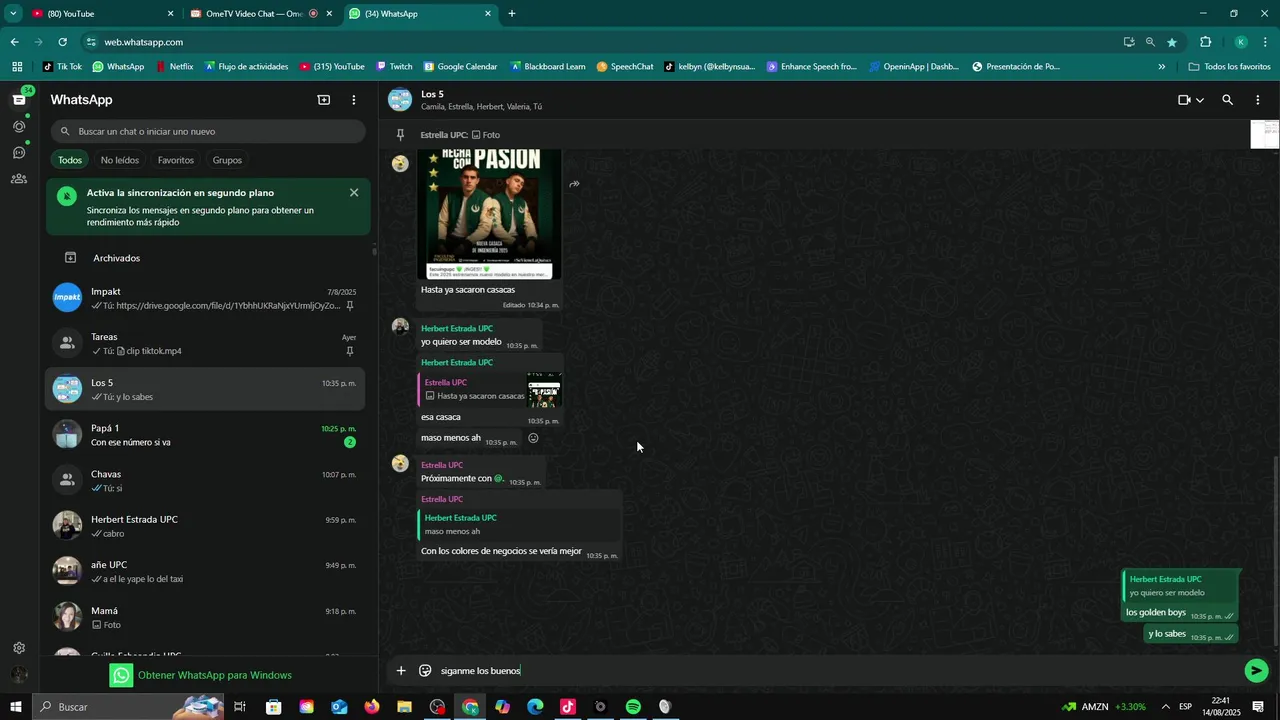Expand hidden bookmarks chevron

1161,67
